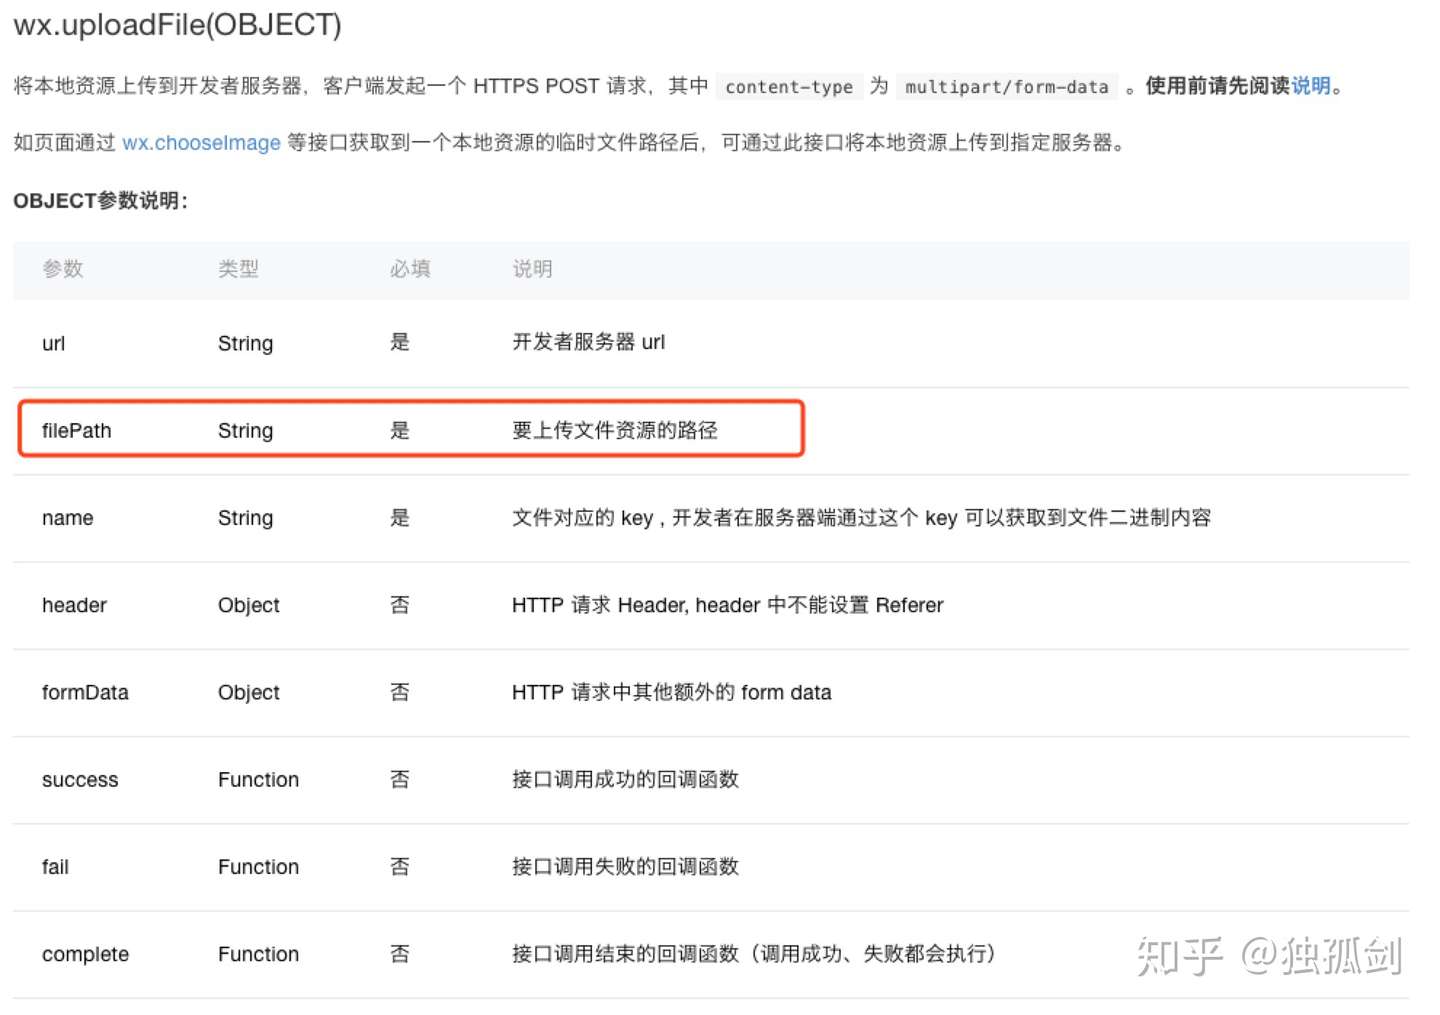Click the 文件对应的 key description

[862, 517]
